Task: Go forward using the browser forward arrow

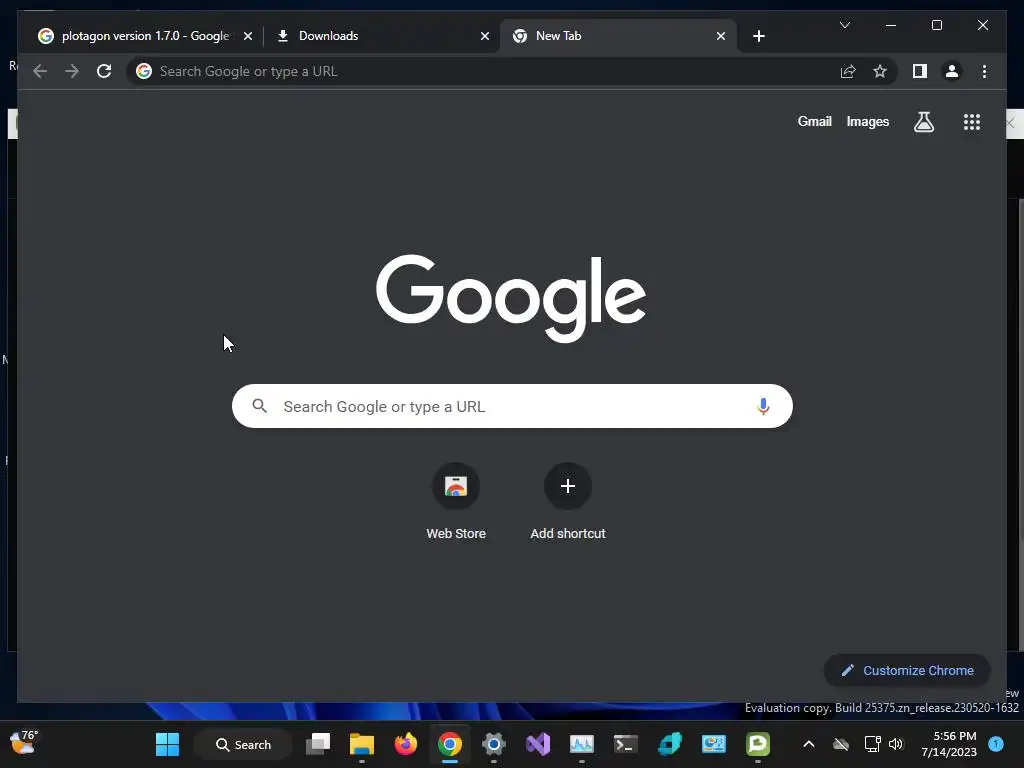Action: tap(72, 71)
